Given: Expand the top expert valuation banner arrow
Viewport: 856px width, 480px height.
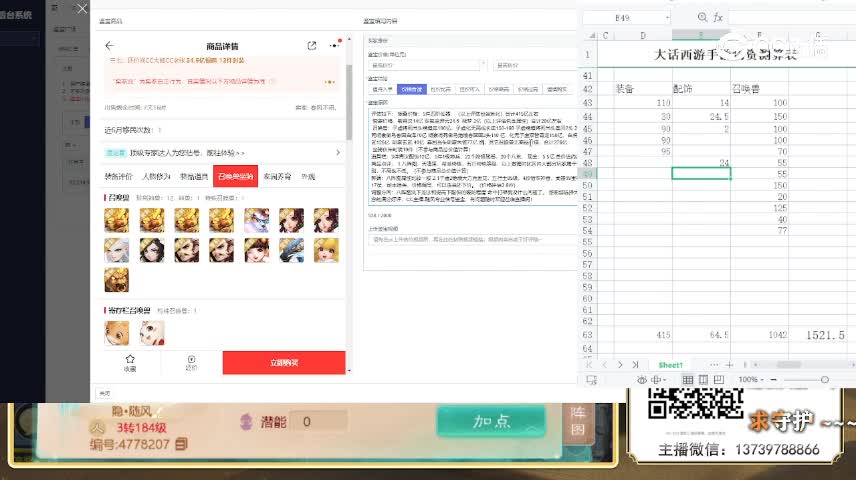Looking at the screenshot, I should click(338, 153).
